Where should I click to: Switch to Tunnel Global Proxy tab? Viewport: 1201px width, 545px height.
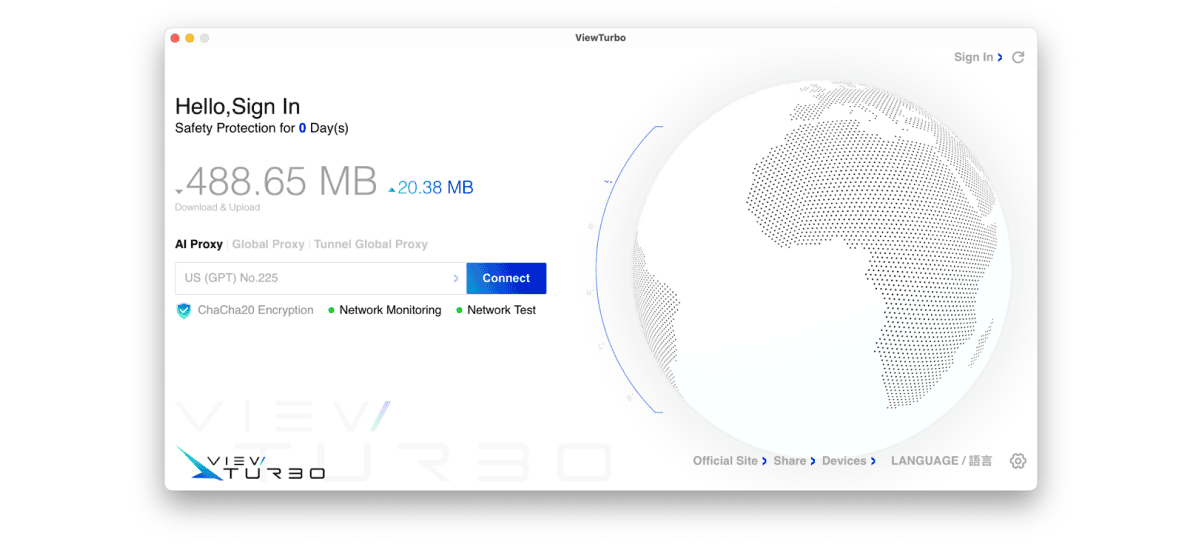coord(371,244)
